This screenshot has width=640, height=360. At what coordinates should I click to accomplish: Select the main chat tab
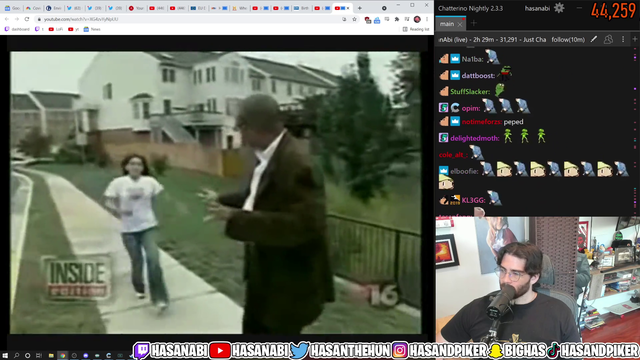[x=447, y=24]
